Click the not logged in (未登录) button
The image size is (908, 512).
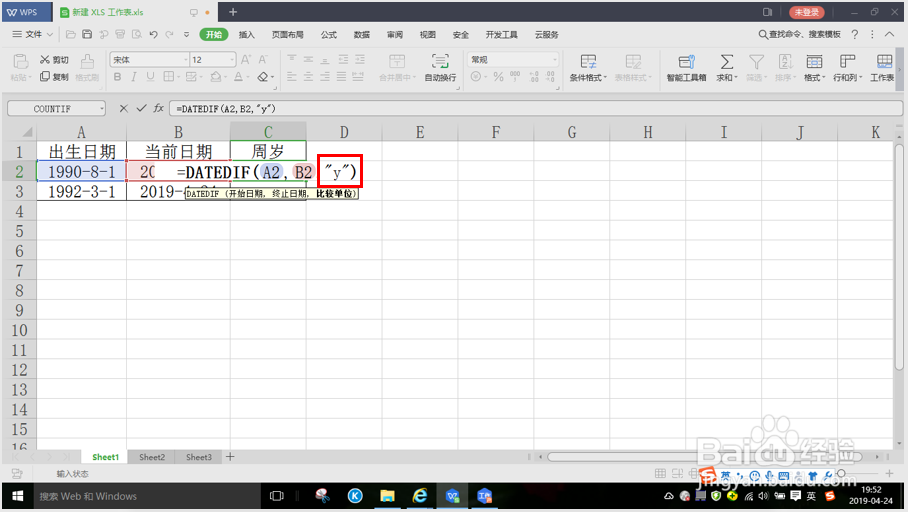point(807,12)
